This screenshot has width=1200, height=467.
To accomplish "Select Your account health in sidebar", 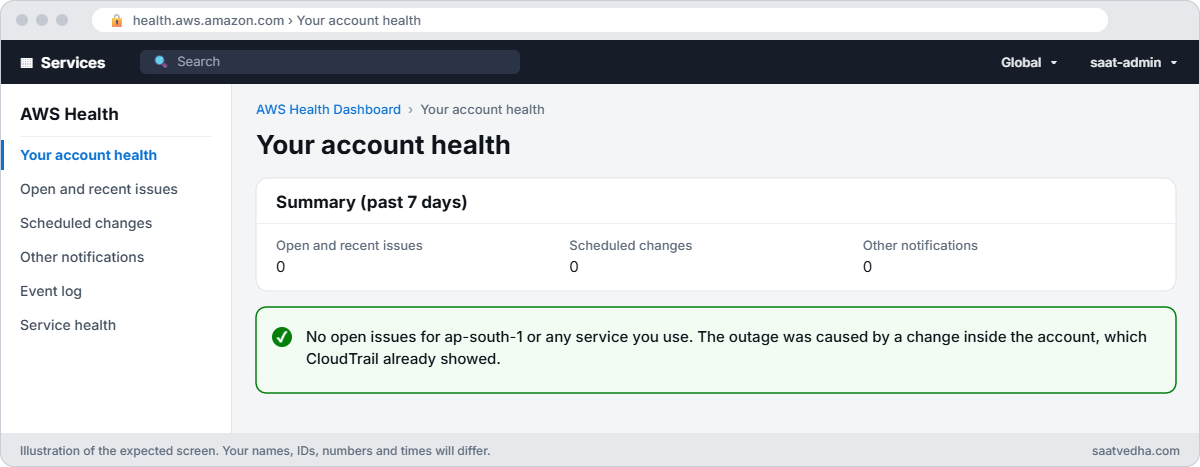I will click(88, 155).
